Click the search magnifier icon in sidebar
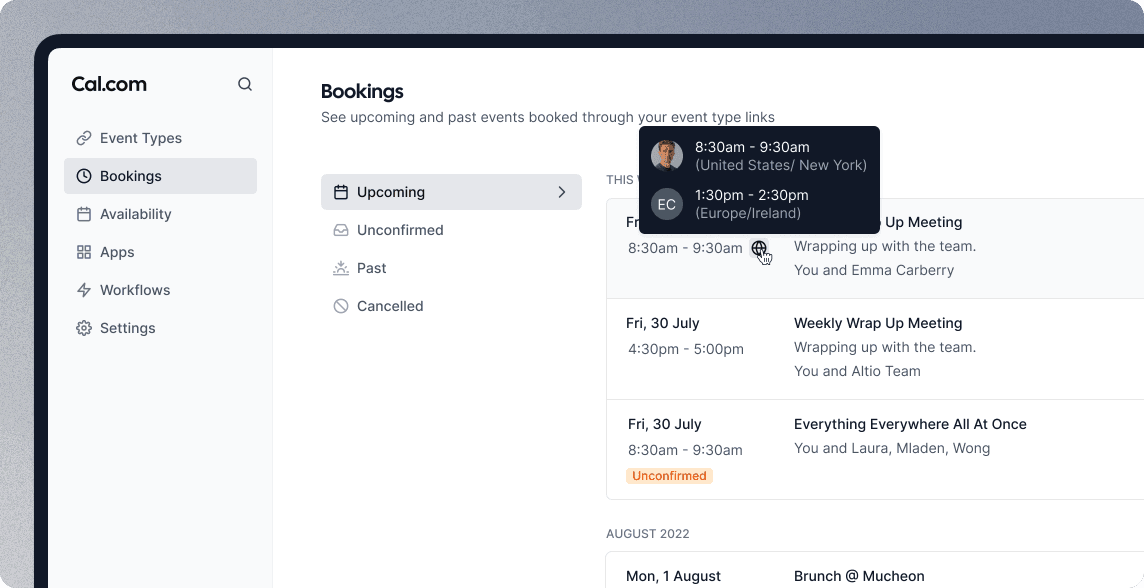The image size is (1144, 588). point(245,84)
